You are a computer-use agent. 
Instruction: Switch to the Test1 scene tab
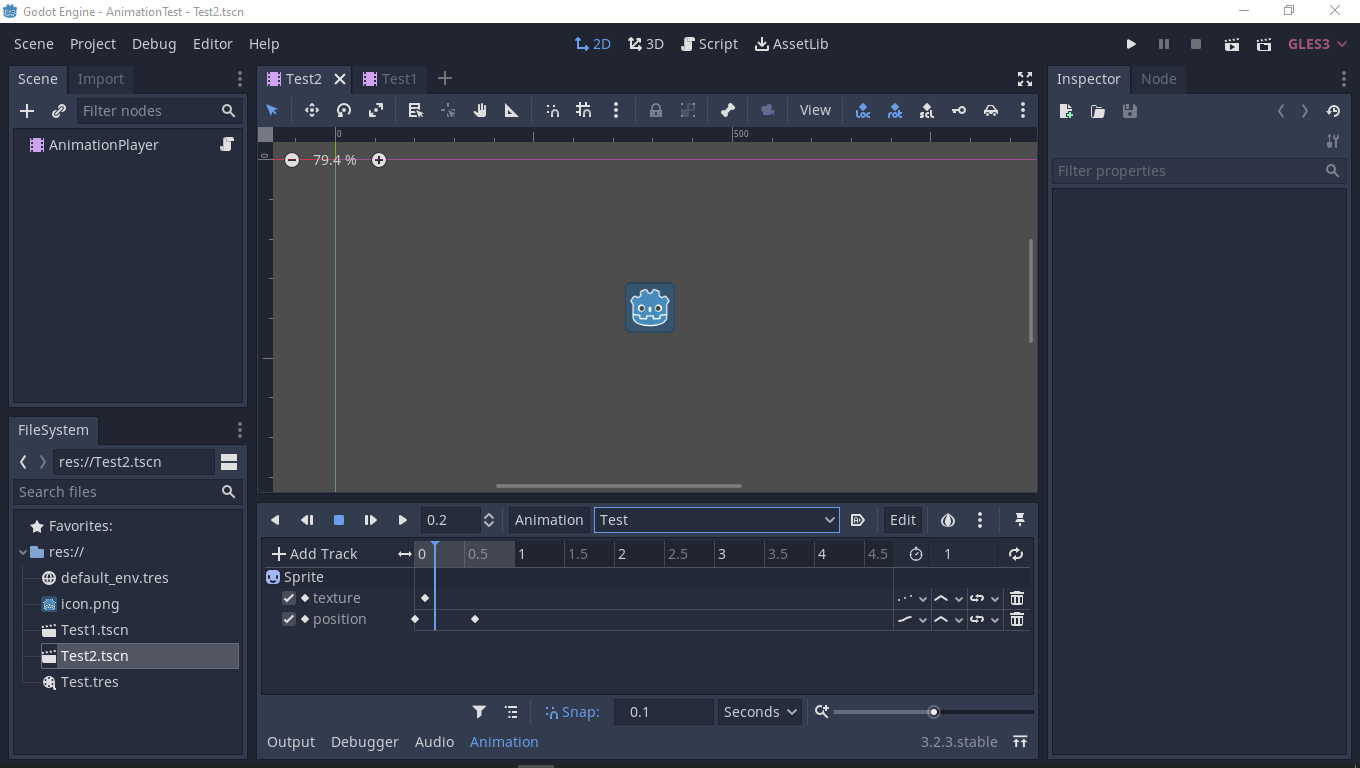tap(390, 78)
